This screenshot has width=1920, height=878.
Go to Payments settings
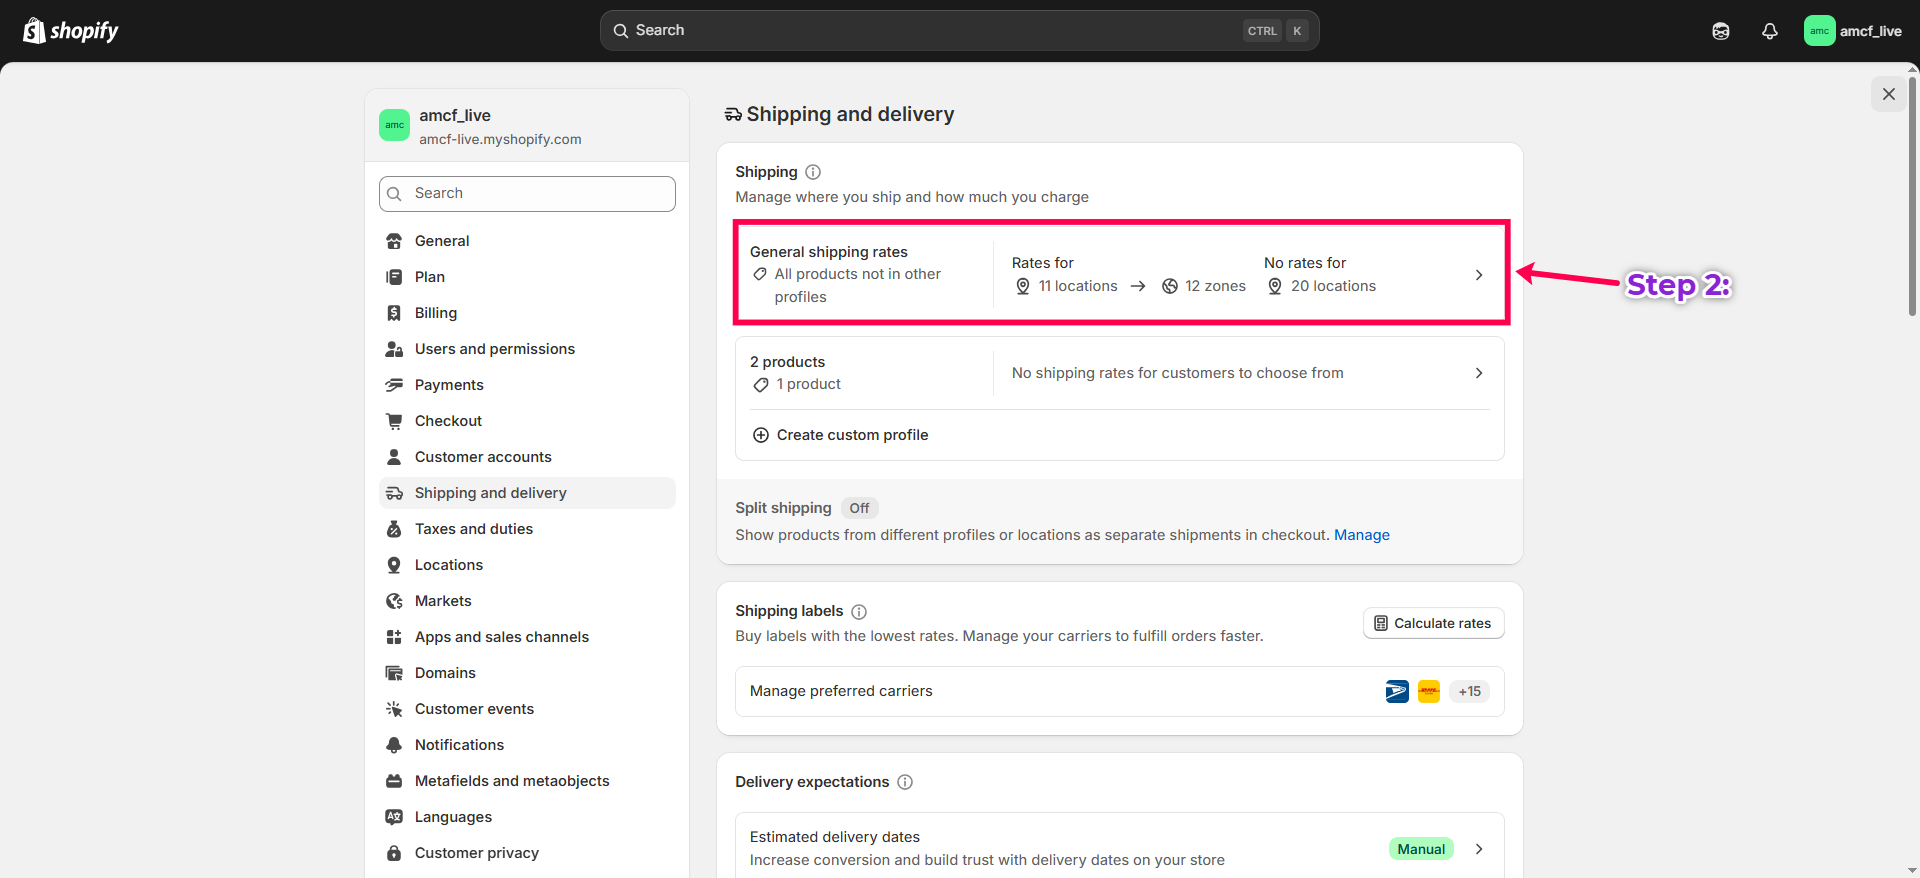pyautogui.click(x=449, y=385)
